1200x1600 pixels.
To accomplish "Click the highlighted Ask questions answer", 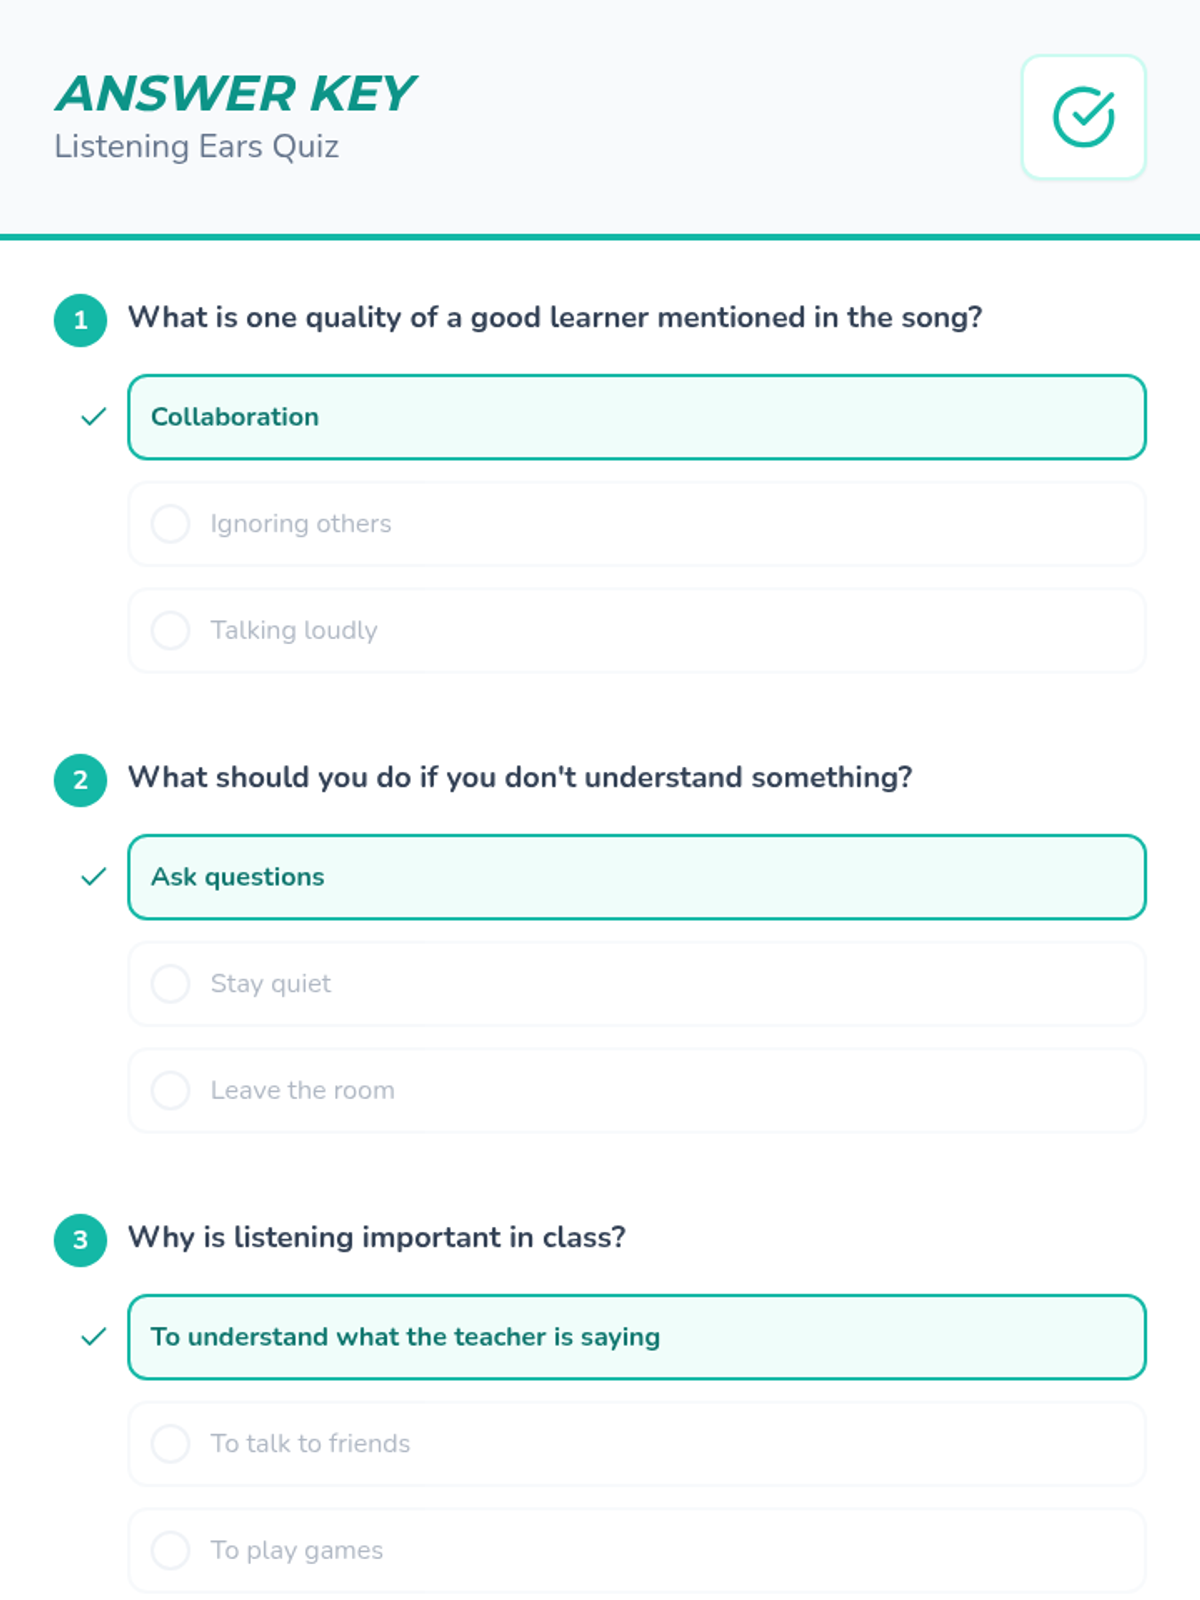I will tap(636, 877).
